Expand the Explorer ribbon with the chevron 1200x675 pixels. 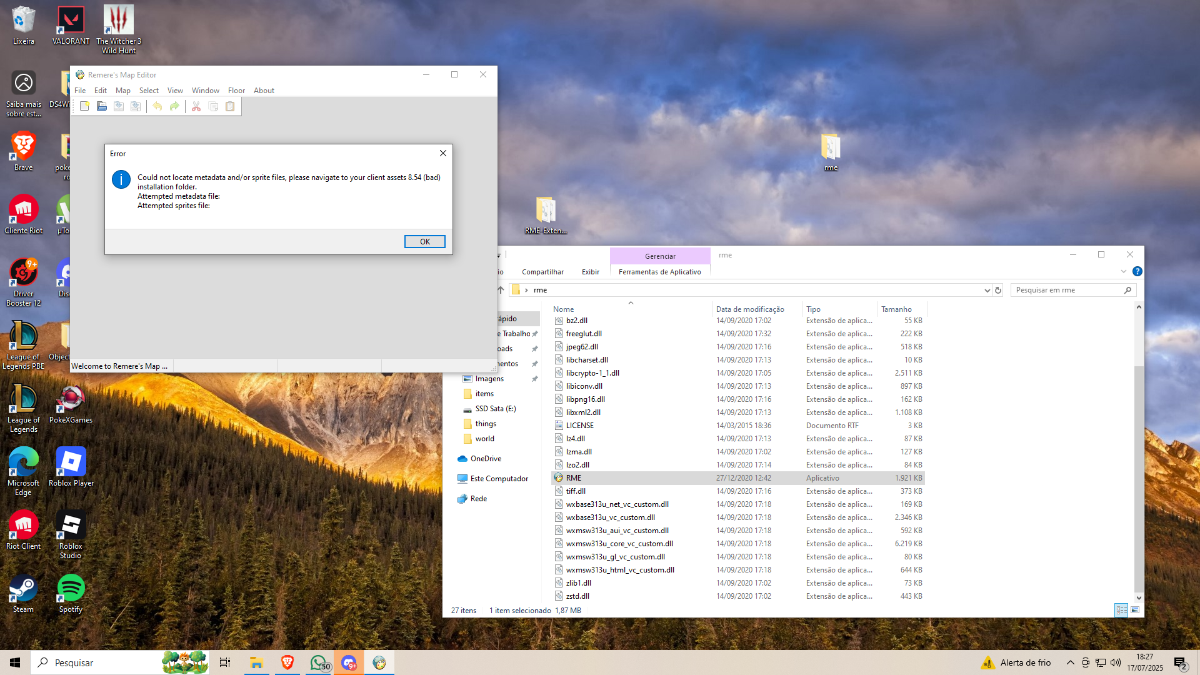(1124, 271)
